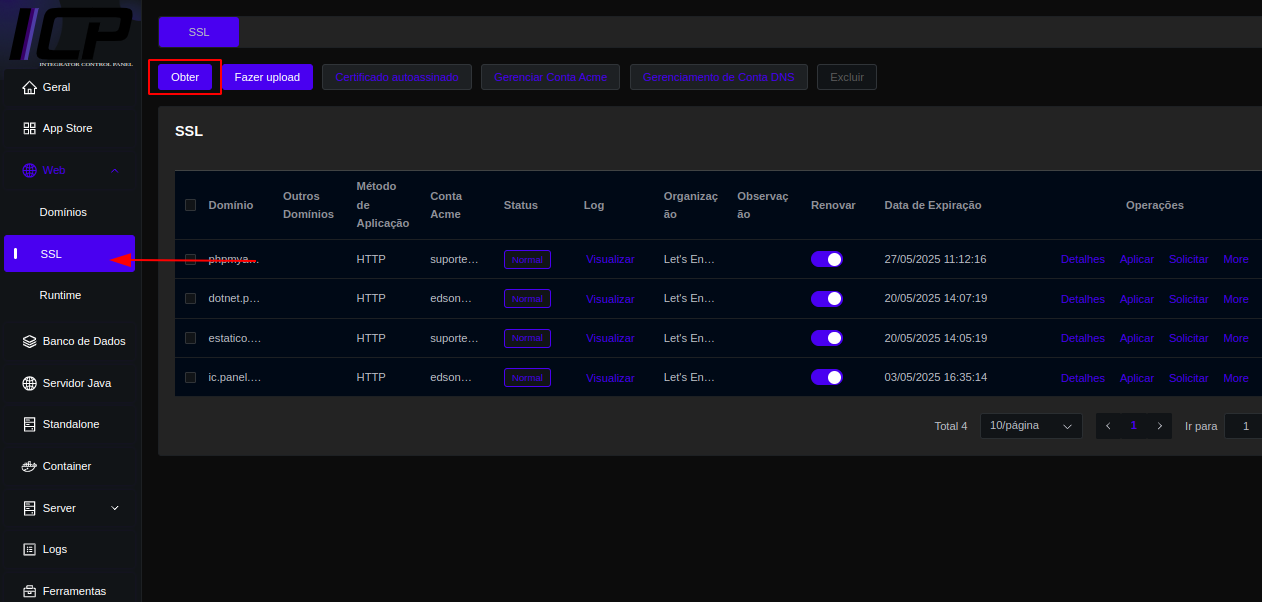The height and width of the screenshot is (602, 1262).
Task: Click the Fazer upload button
Action: pos(267,77)
